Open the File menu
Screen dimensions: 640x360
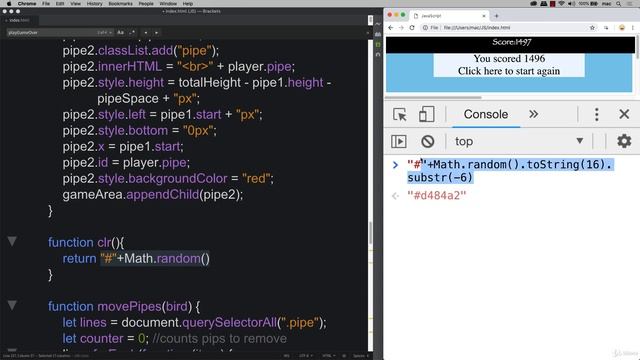pos(46,4)
